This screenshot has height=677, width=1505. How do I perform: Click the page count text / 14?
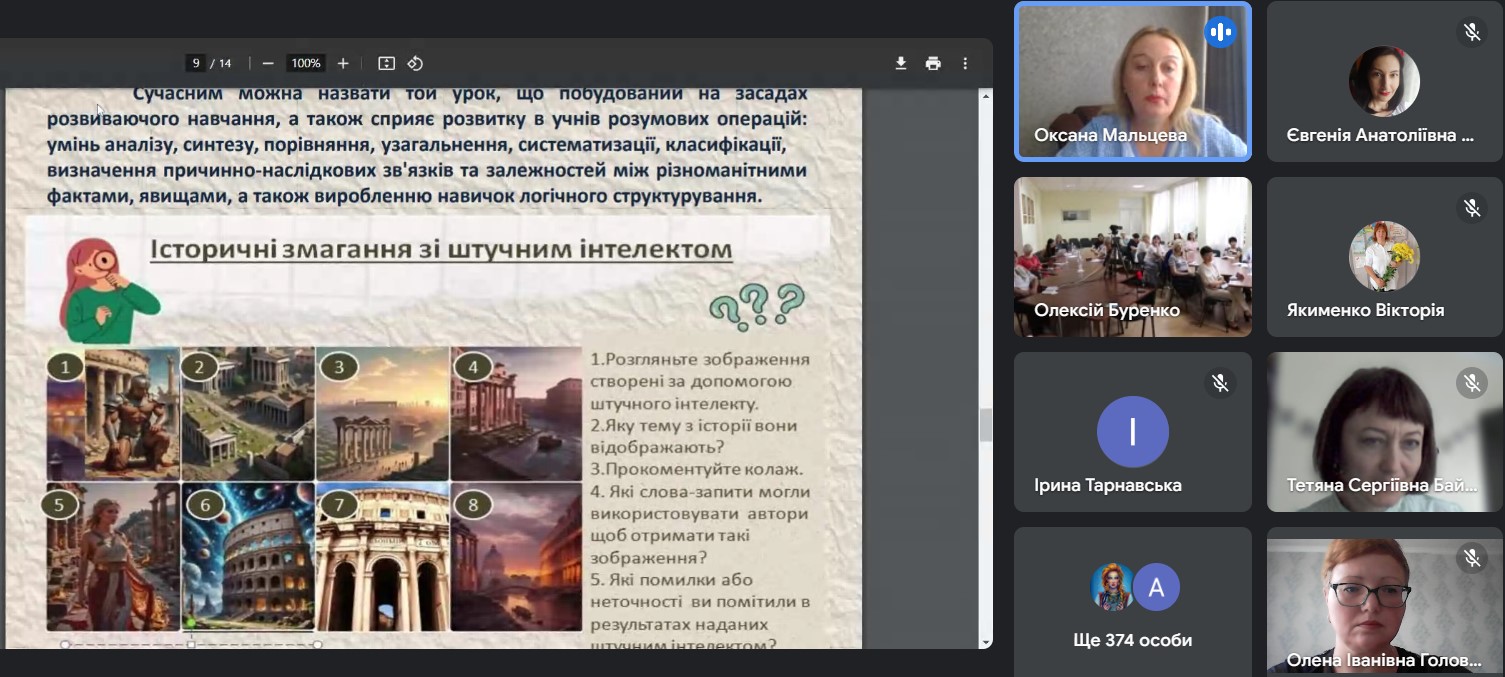(x=221, y=63)
